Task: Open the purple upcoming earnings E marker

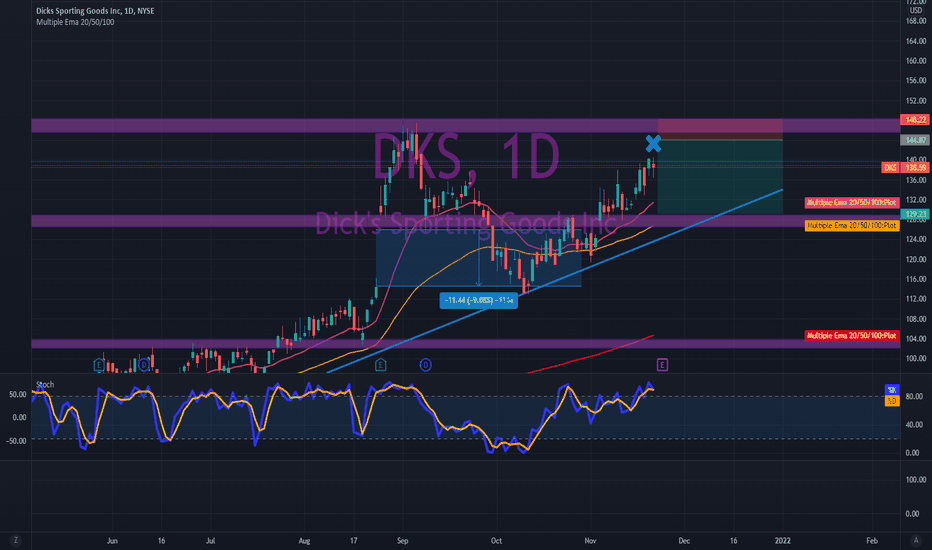Action: click(x=662, y=364)
